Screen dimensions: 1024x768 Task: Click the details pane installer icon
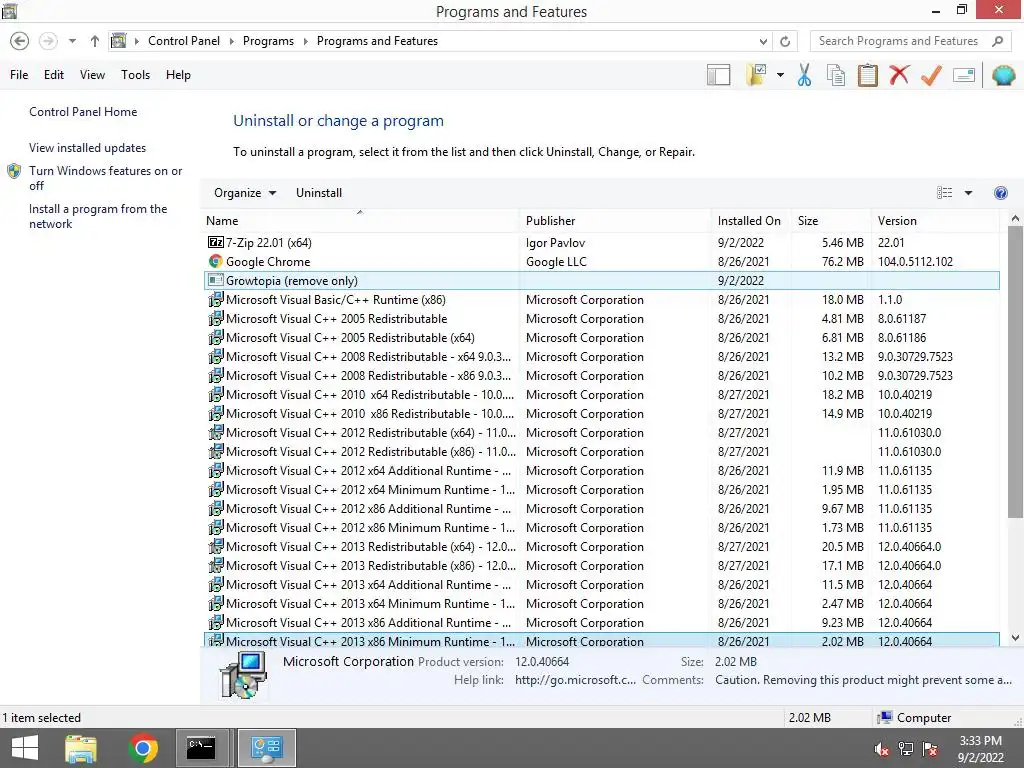[243, 675]
